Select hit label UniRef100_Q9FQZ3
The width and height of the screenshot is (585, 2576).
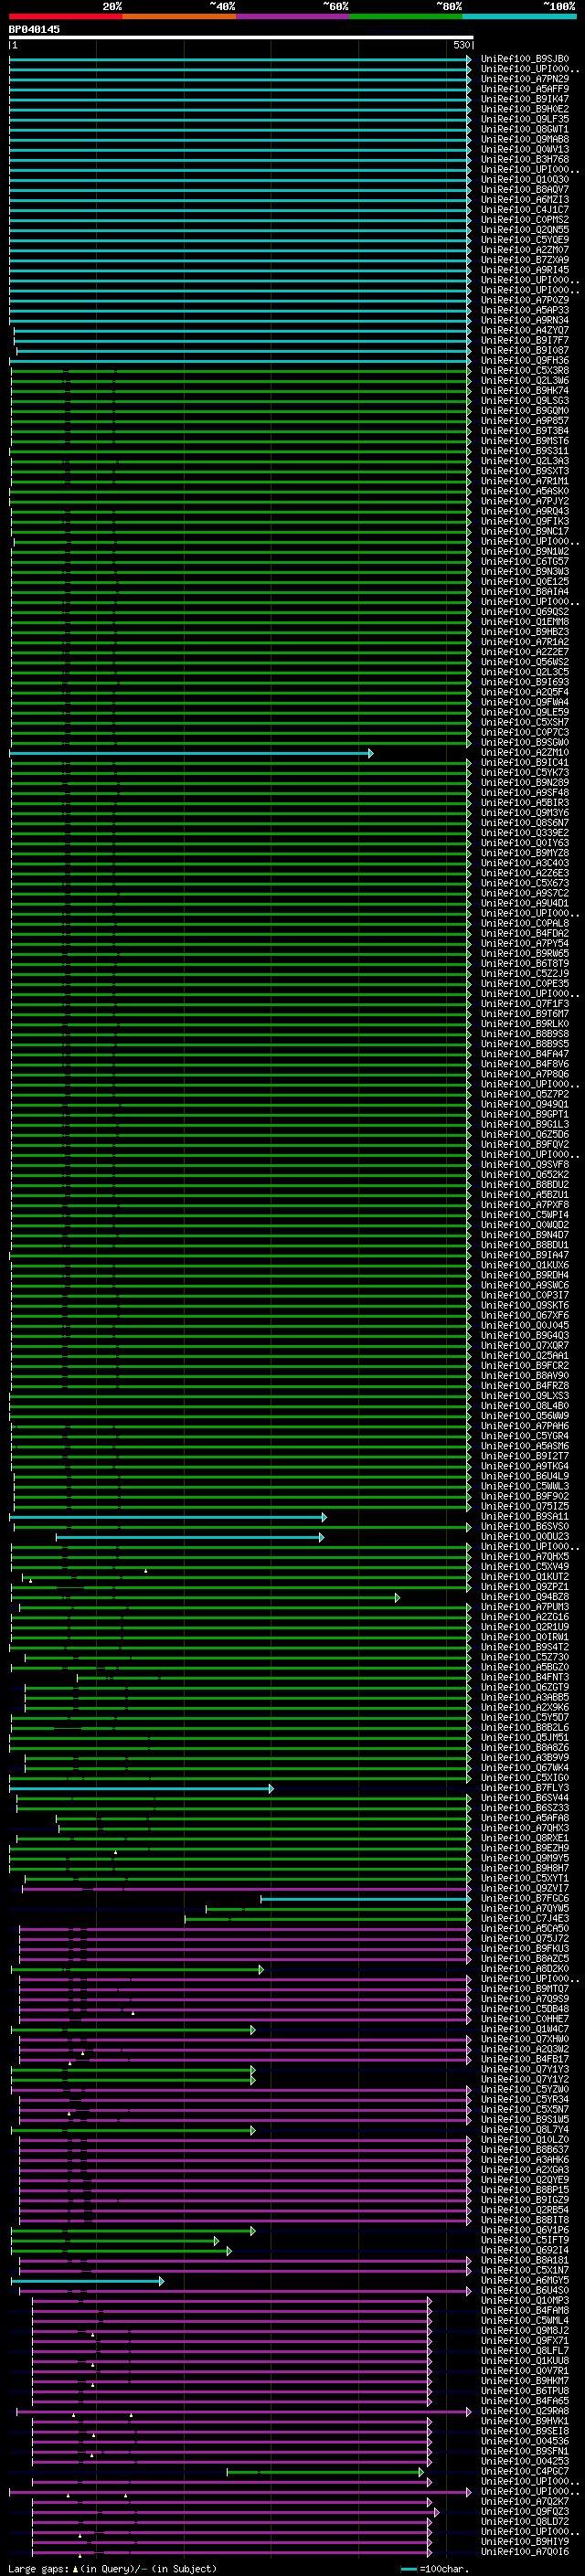coord(525,2512)
